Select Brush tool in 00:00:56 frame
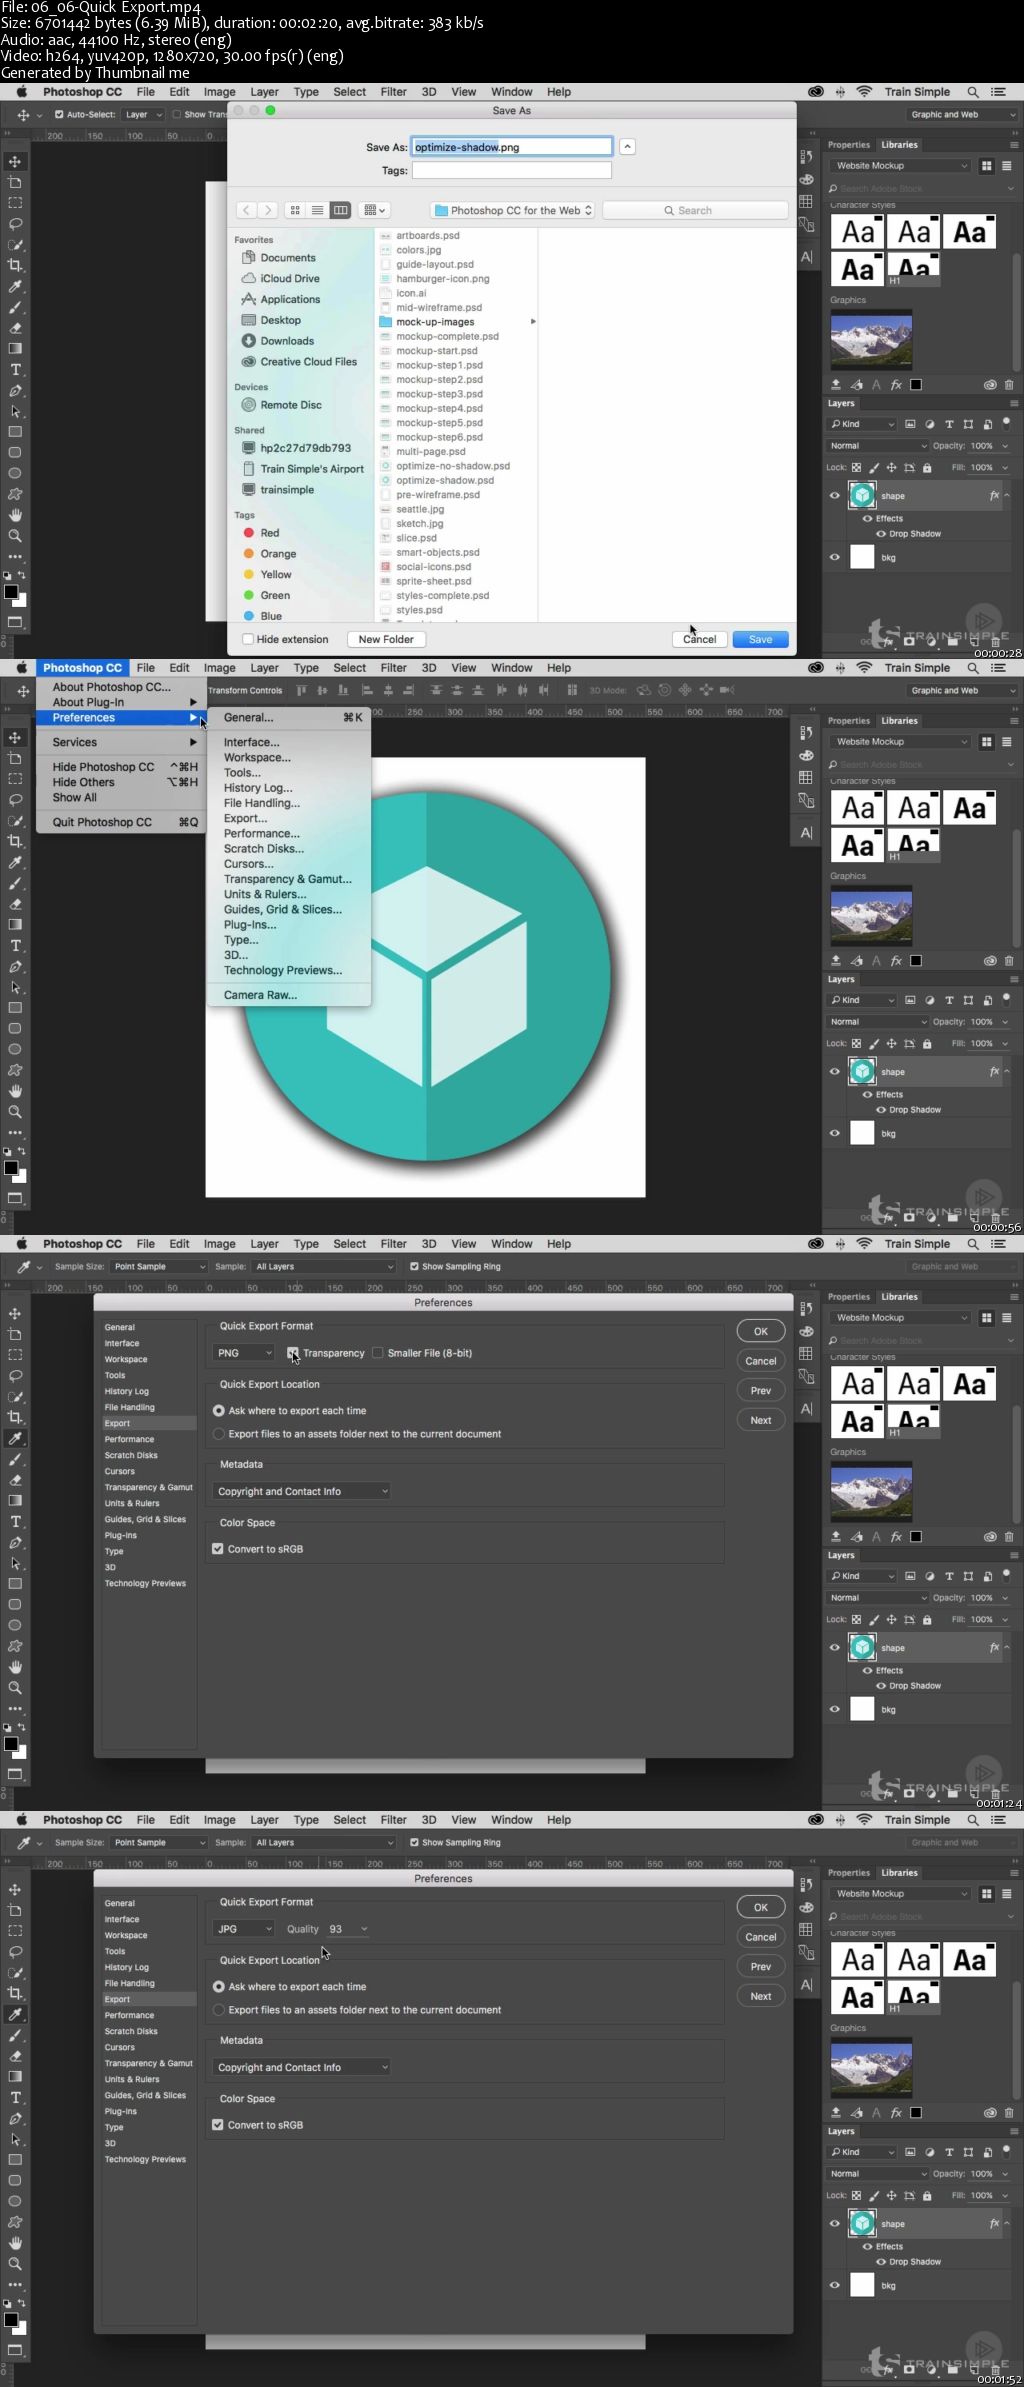This screenshot has width=1024, height=2387. coord(15,883)
